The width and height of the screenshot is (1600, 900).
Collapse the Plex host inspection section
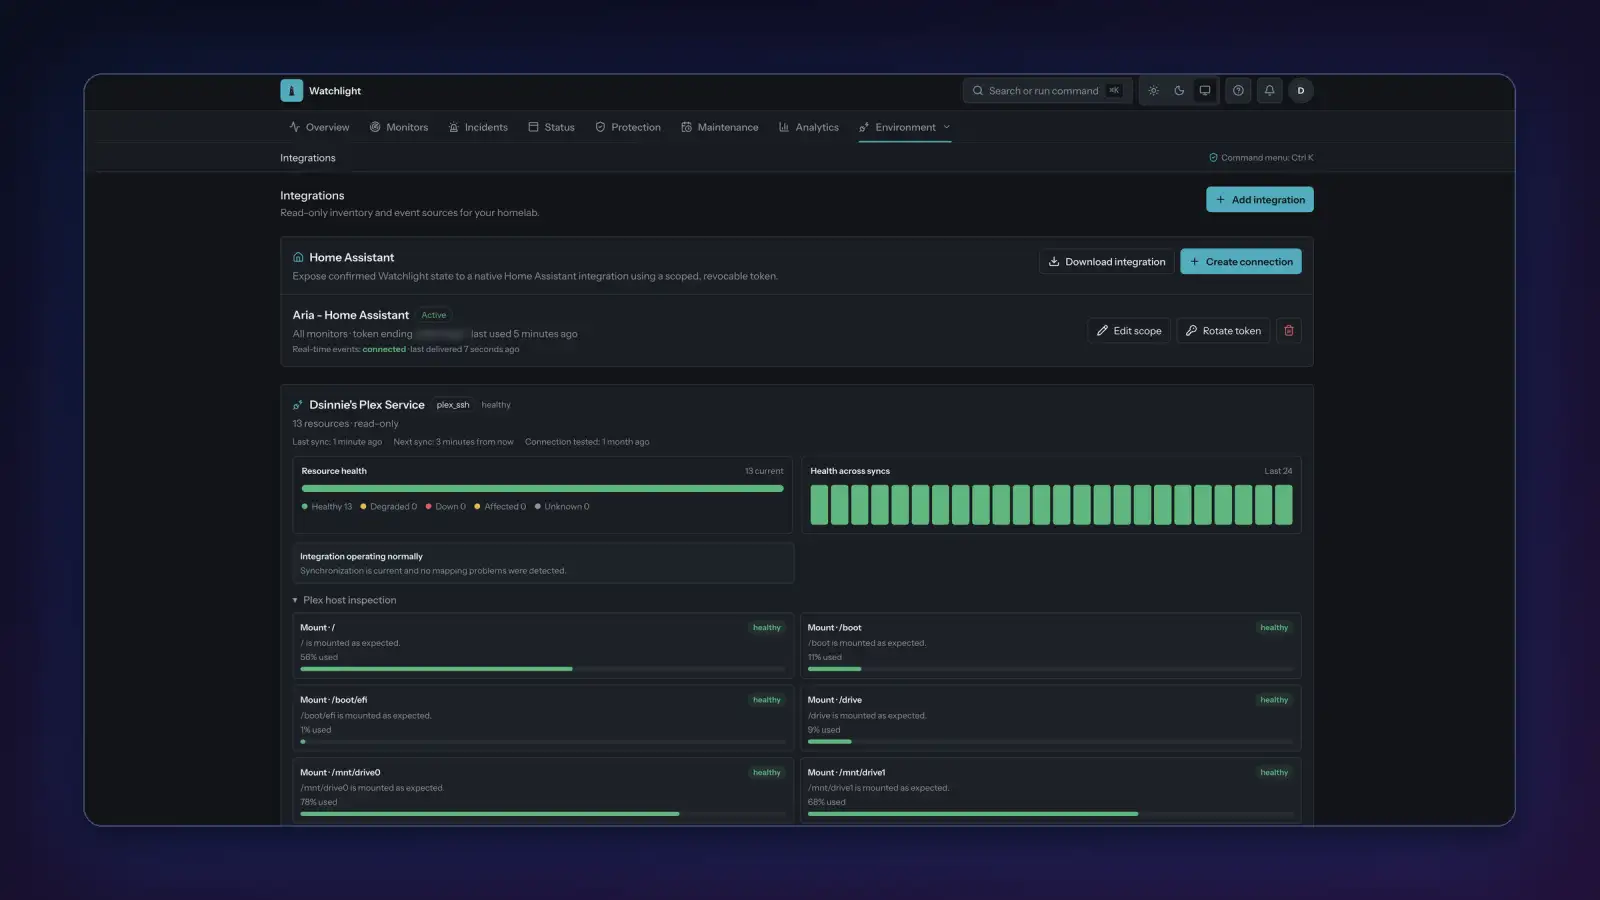[345, 600]
